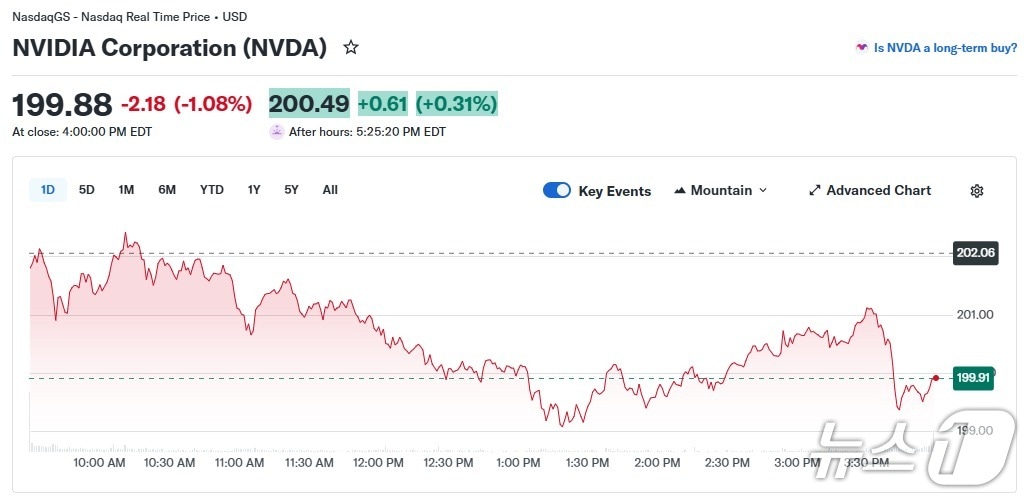Toggle the Key Events switch

[557, 190]
